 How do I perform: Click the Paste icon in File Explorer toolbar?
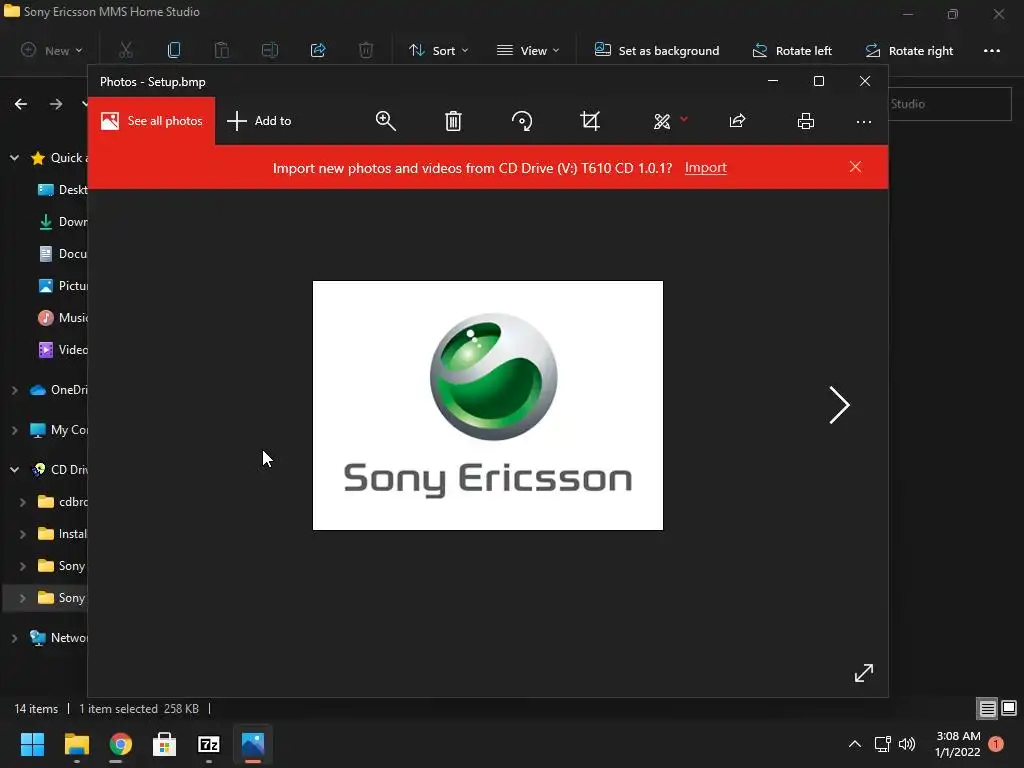[x=222, y=50]
